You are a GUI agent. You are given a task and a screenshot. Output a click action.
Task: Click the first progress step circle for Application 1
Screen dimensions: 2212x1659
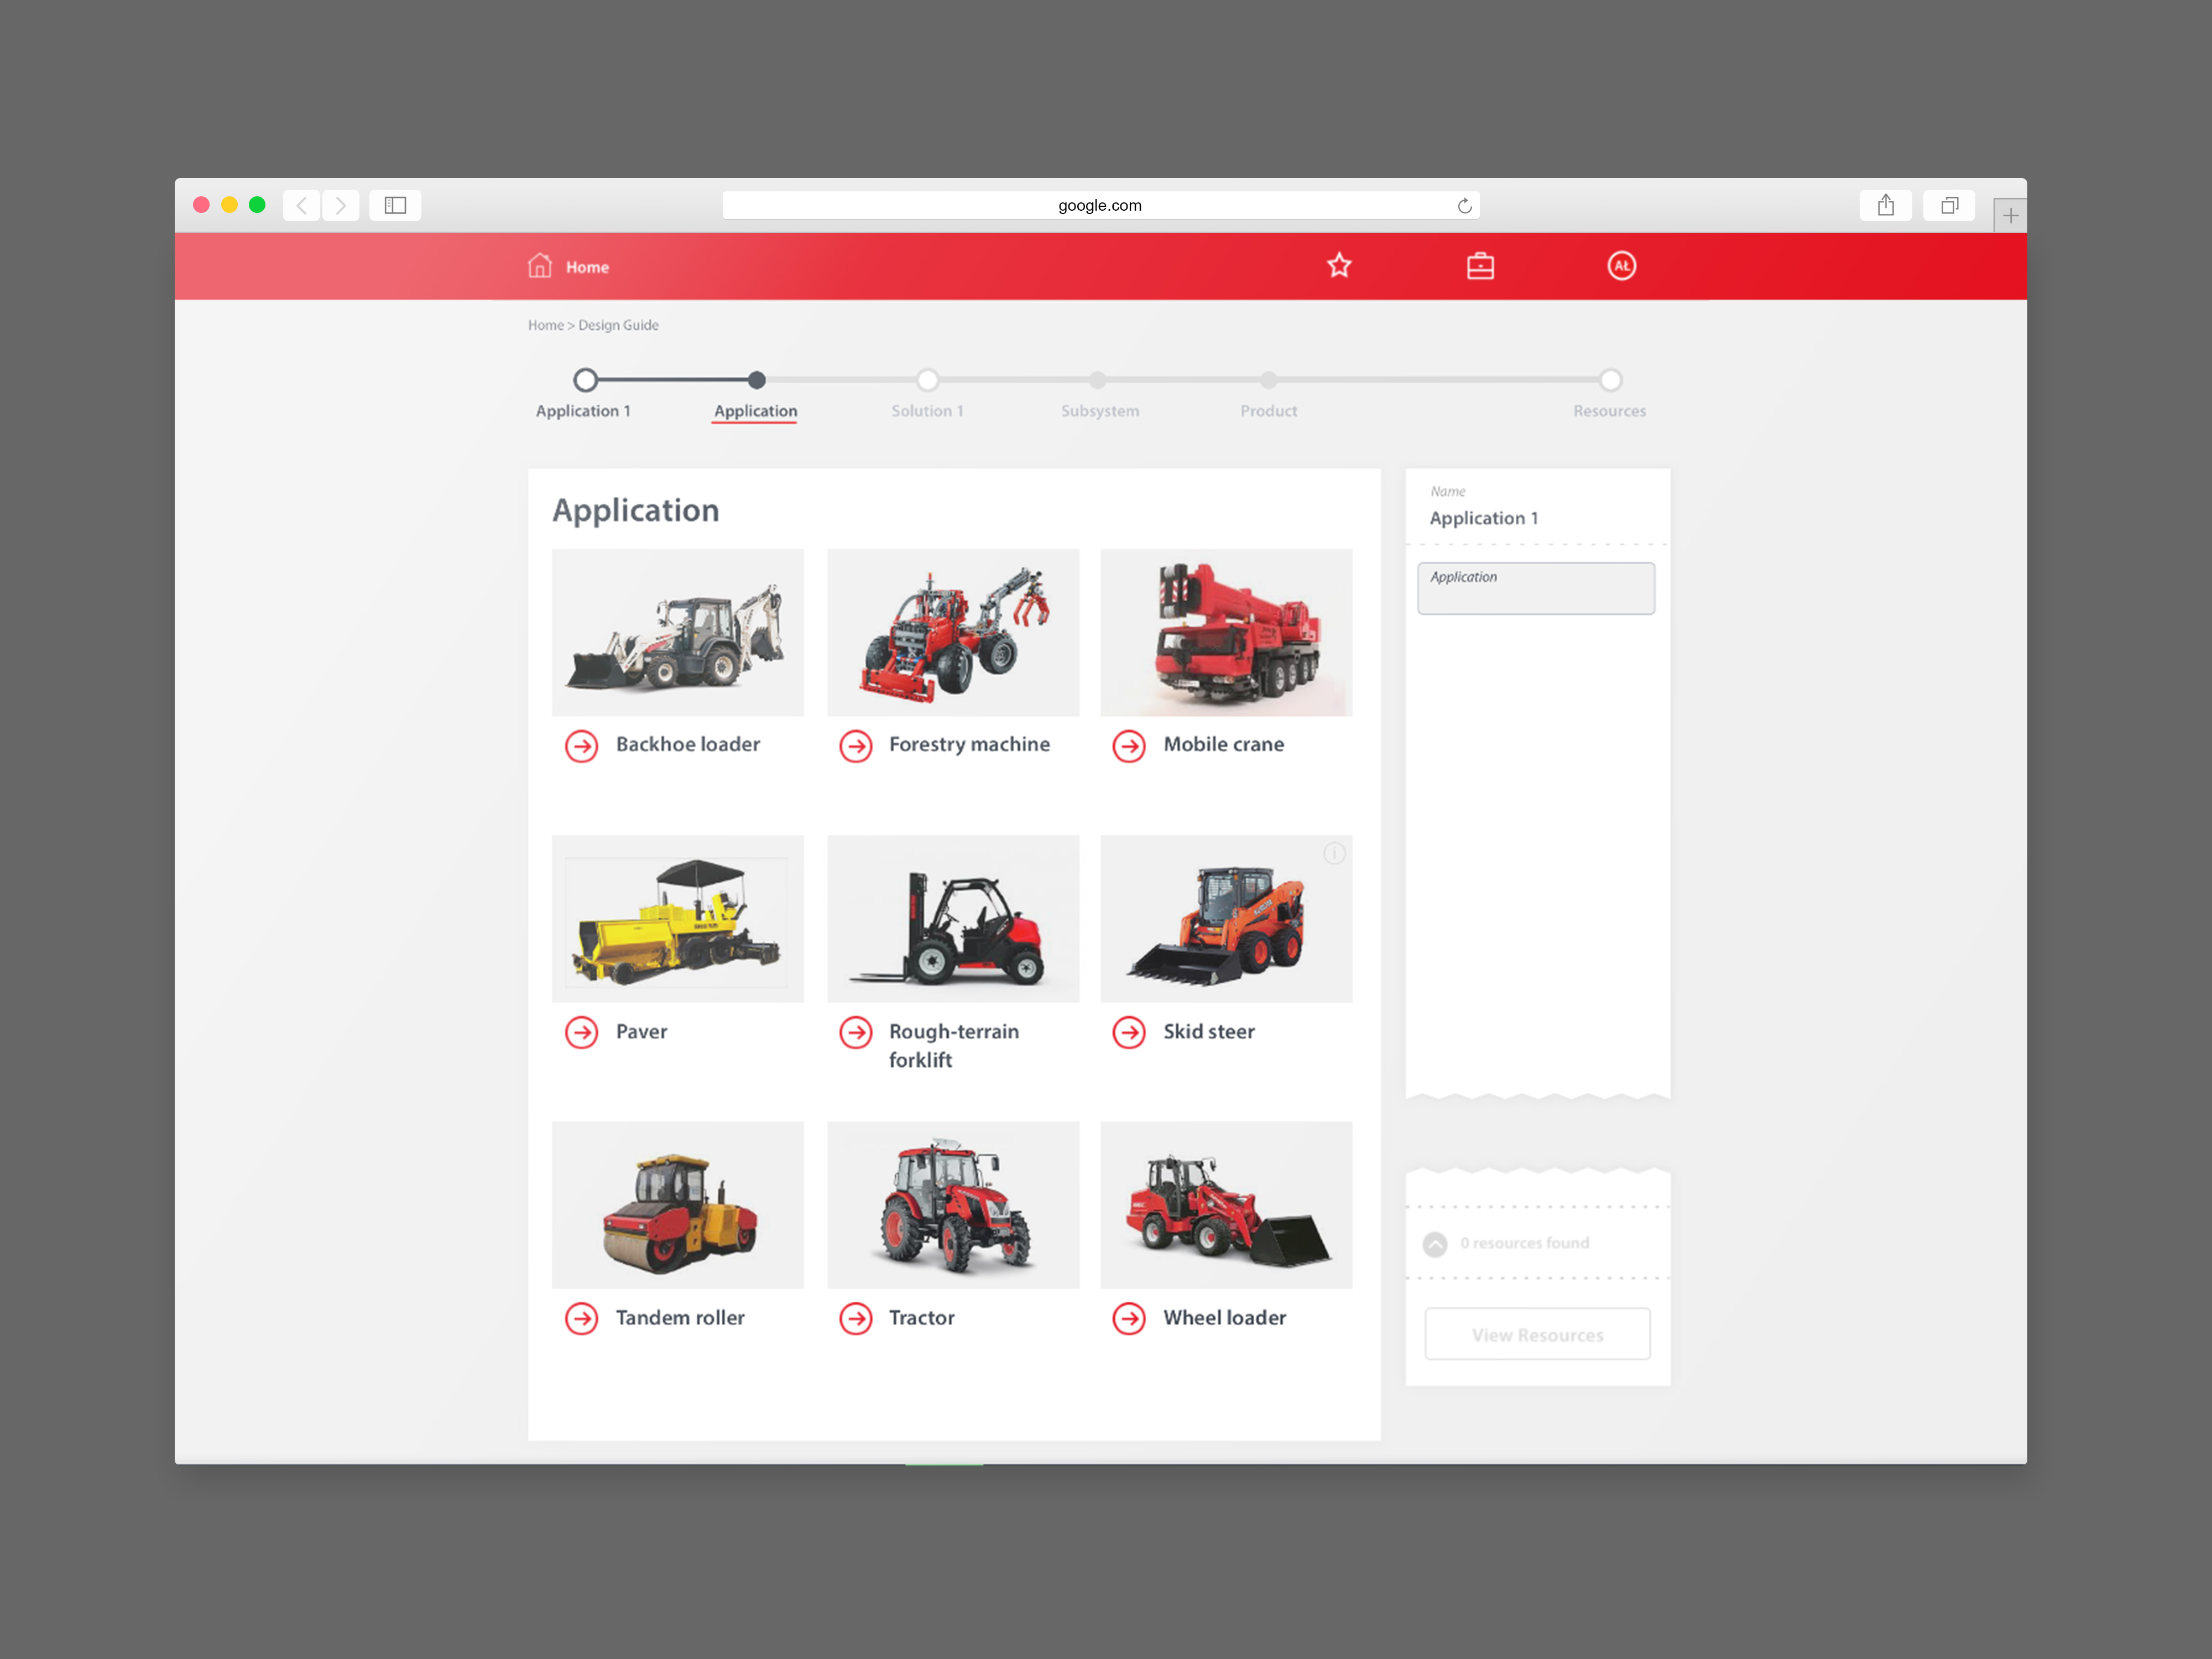(586, 380)
